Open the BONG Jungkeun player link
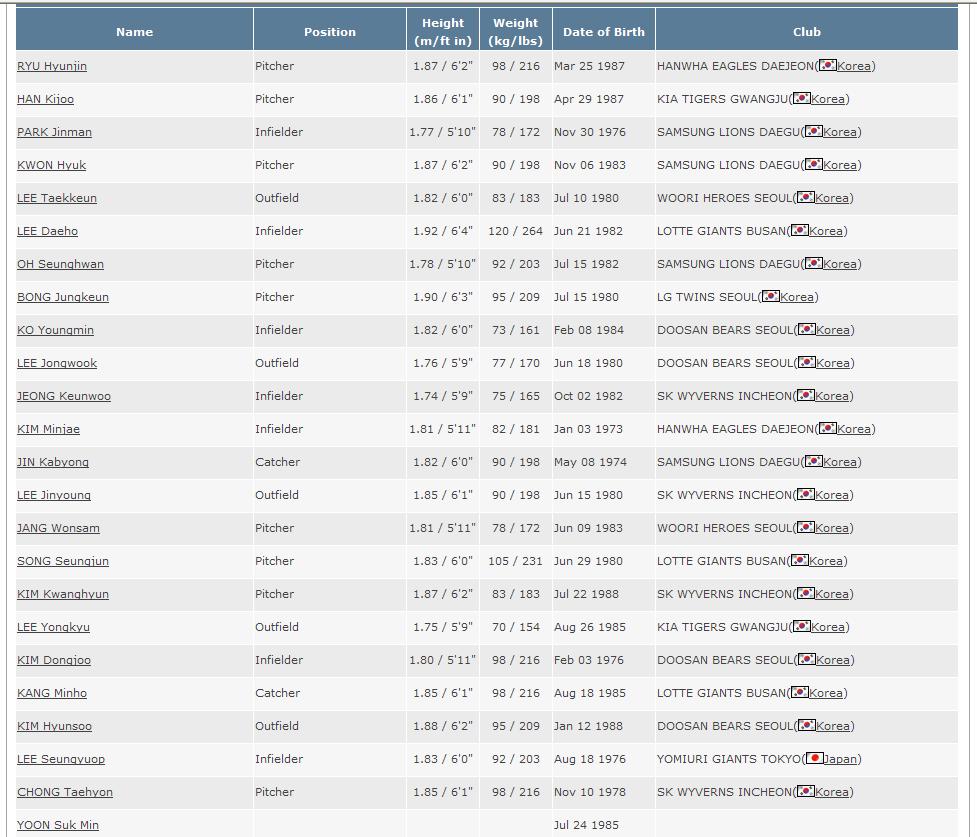The image size is (977, 837). coord(63,297)
